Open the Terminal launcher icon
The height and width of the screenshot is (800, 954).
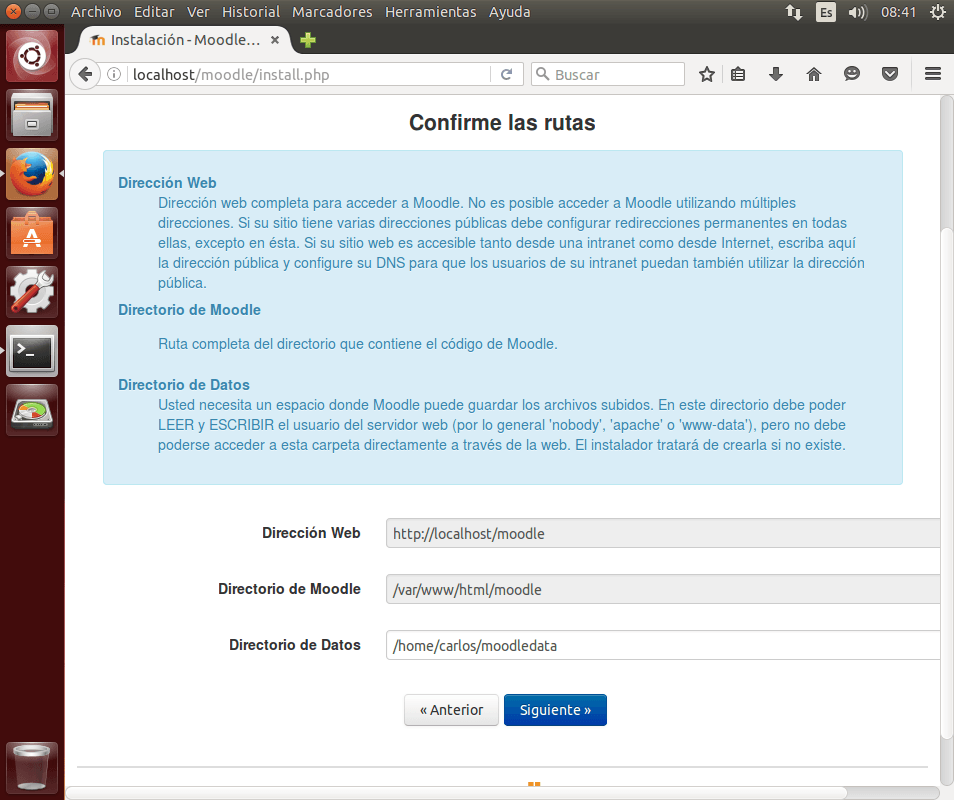point(32,351)
